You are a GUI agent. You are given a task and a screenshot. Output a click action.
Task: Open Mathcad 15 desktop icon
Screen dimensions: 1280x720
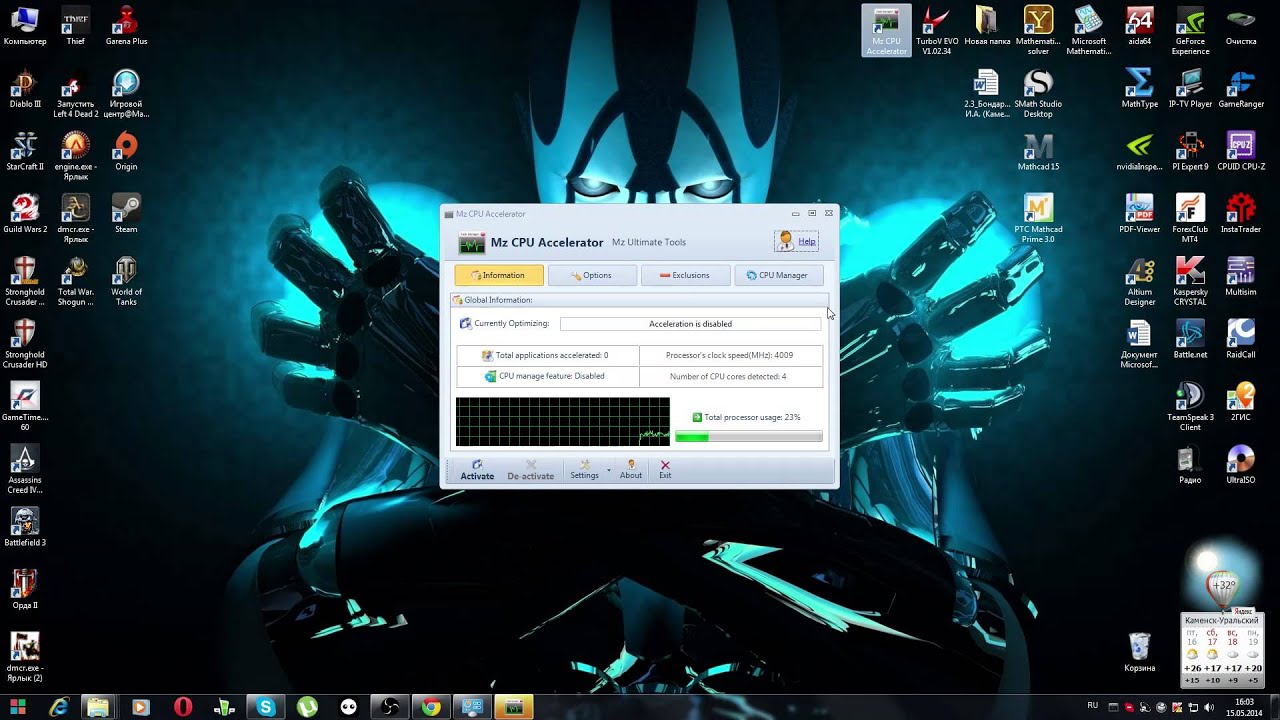[x=1038, y=151]
